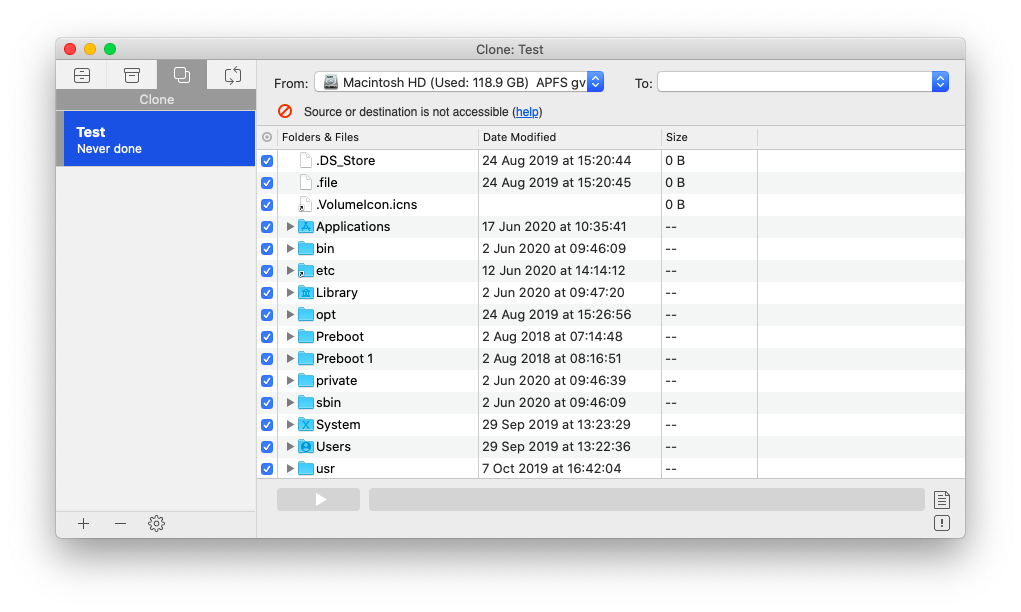
Task: Sort by Size column header
Action: coord(709,137)
